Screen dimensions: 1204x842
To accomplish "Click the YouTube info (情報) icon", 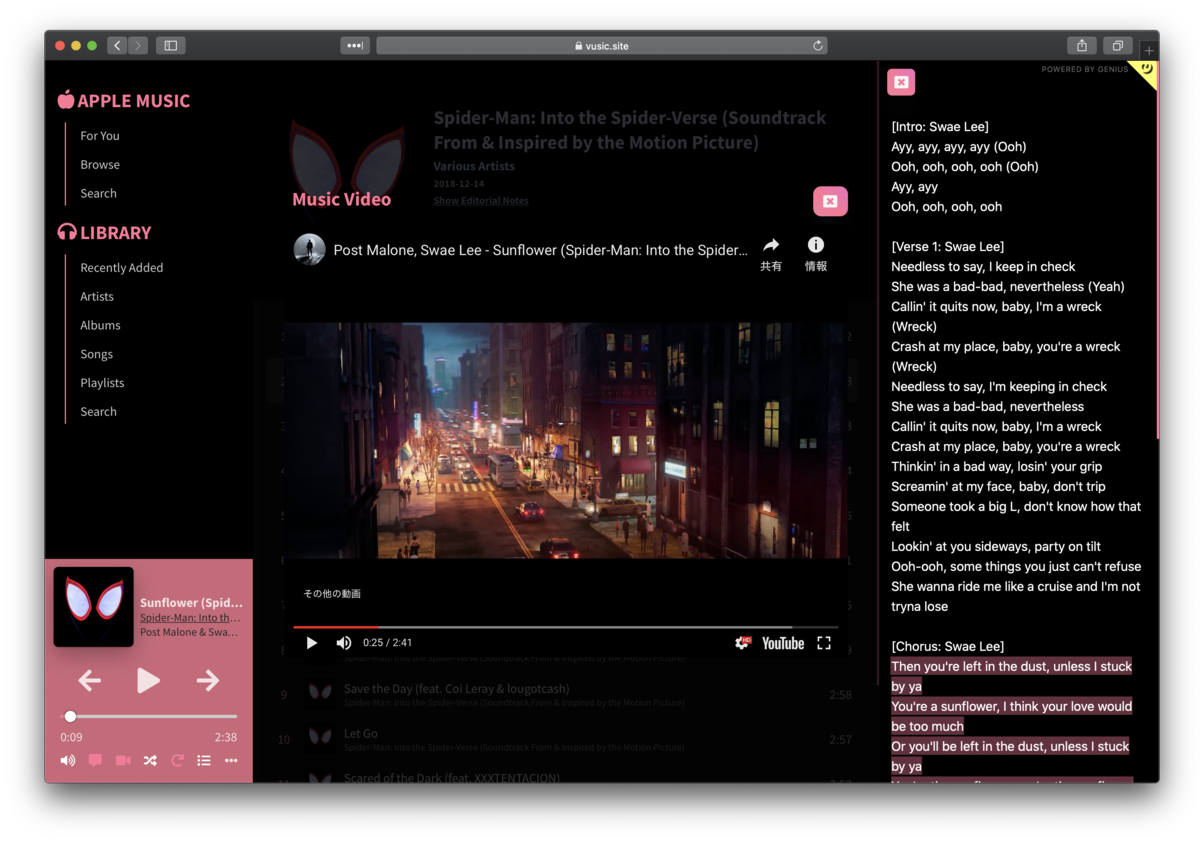I will click(816, 254).
